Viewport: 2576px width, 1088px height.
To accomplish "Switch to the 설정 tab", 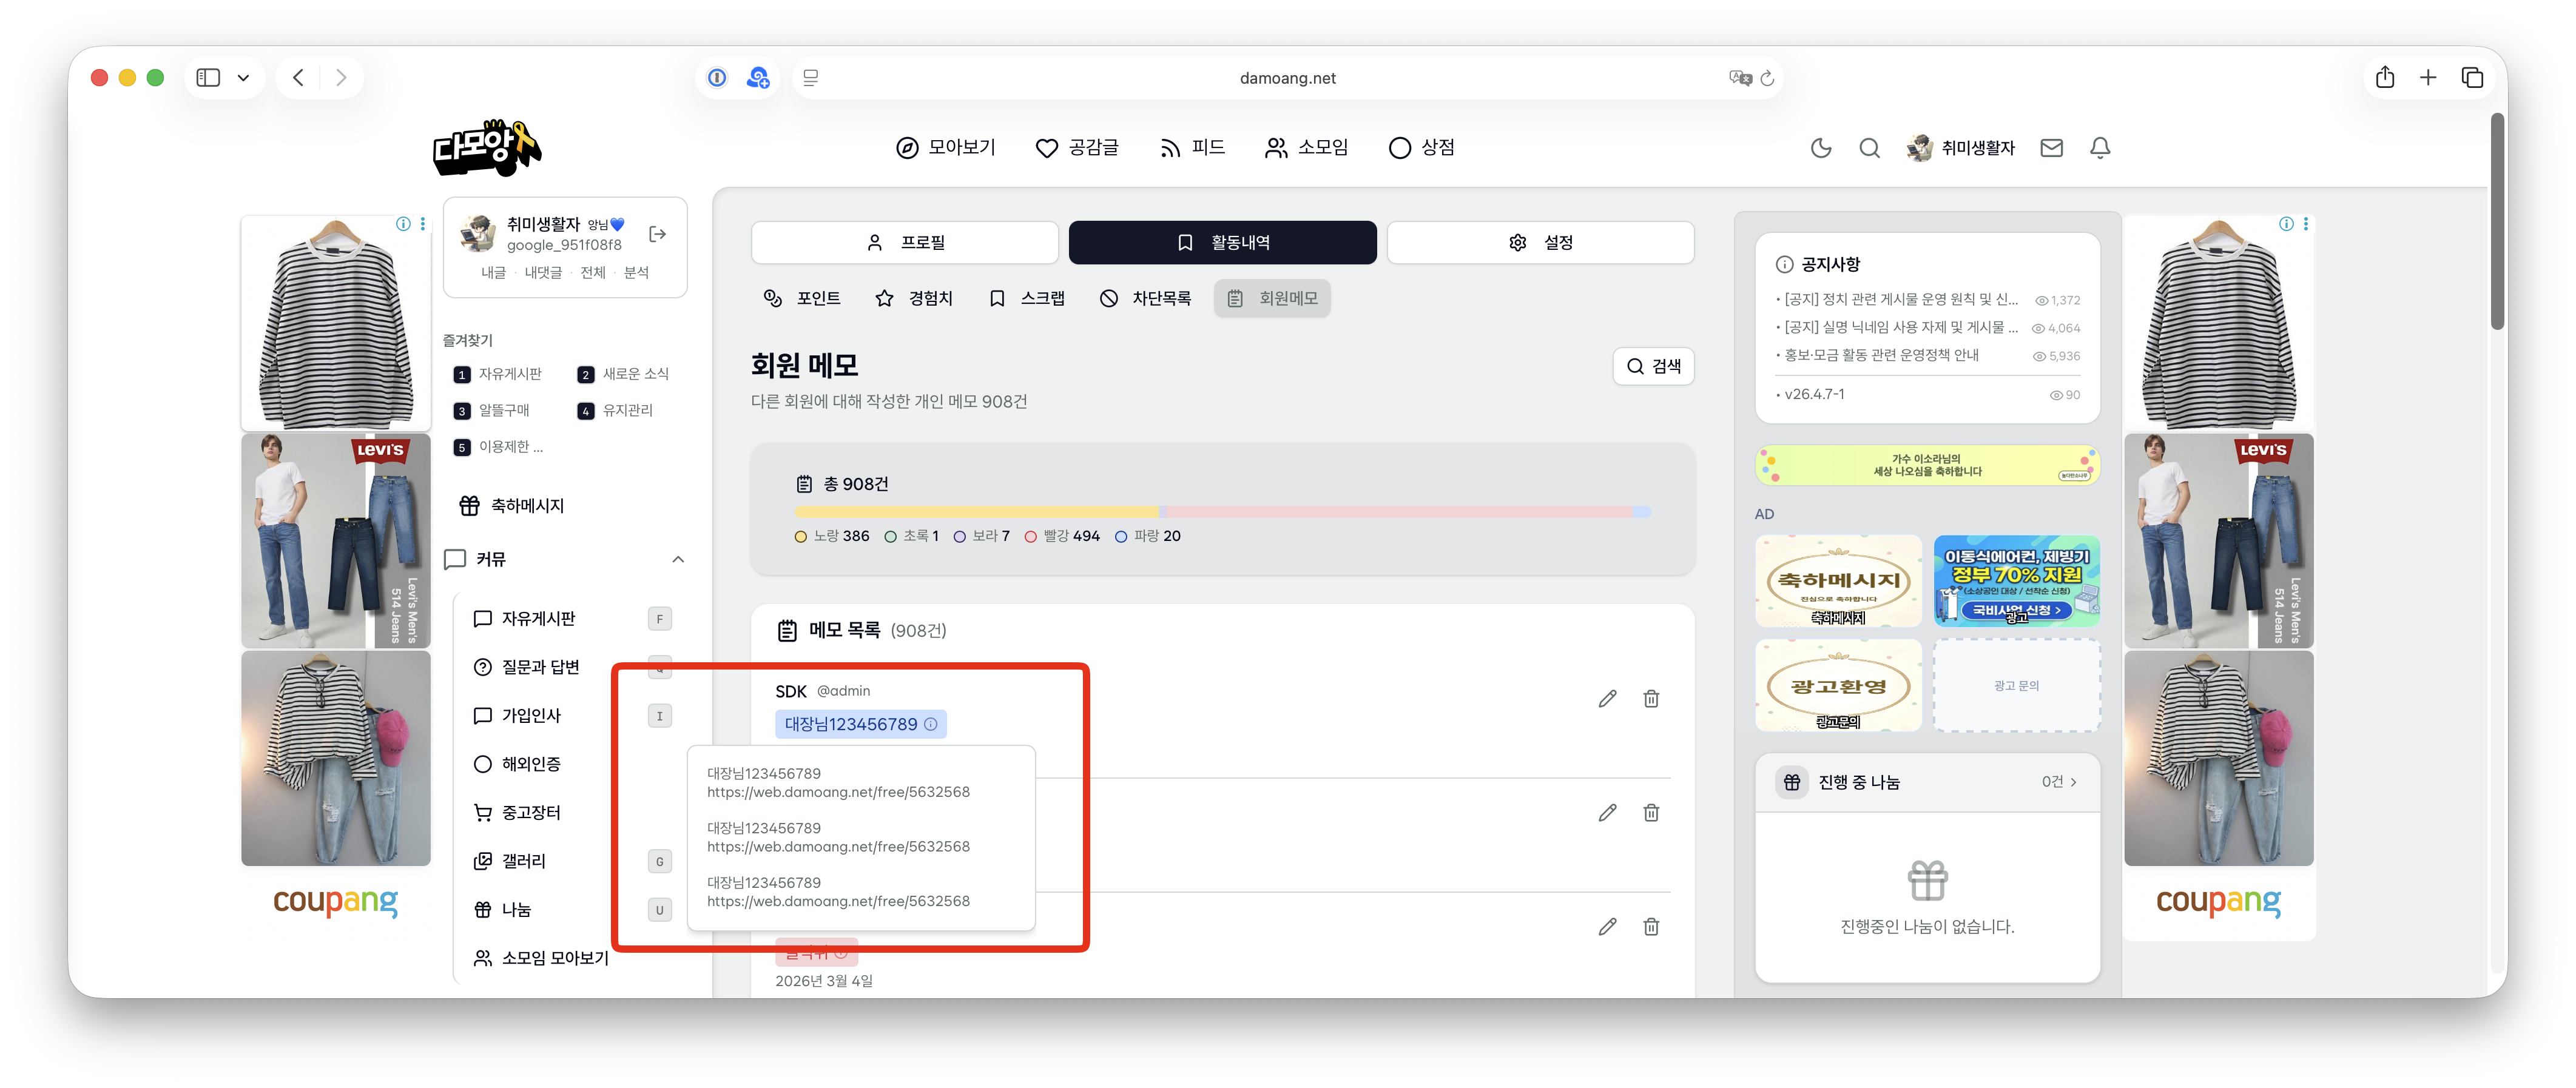I will click(x=1540, y=243).
